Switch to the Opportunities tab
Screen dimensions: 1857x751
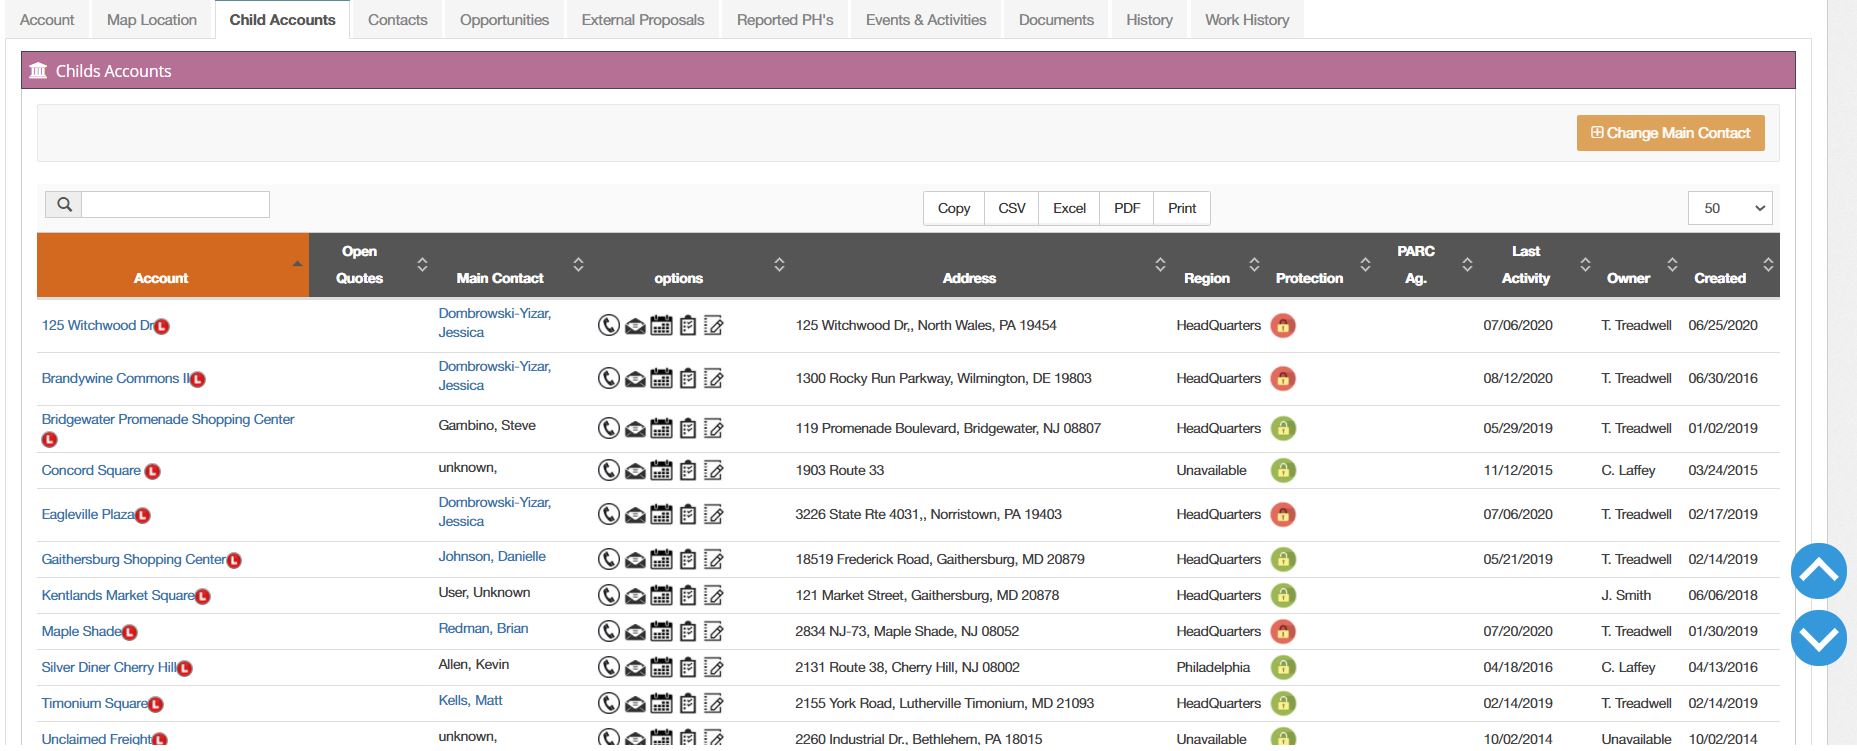[x=504, y=20]
